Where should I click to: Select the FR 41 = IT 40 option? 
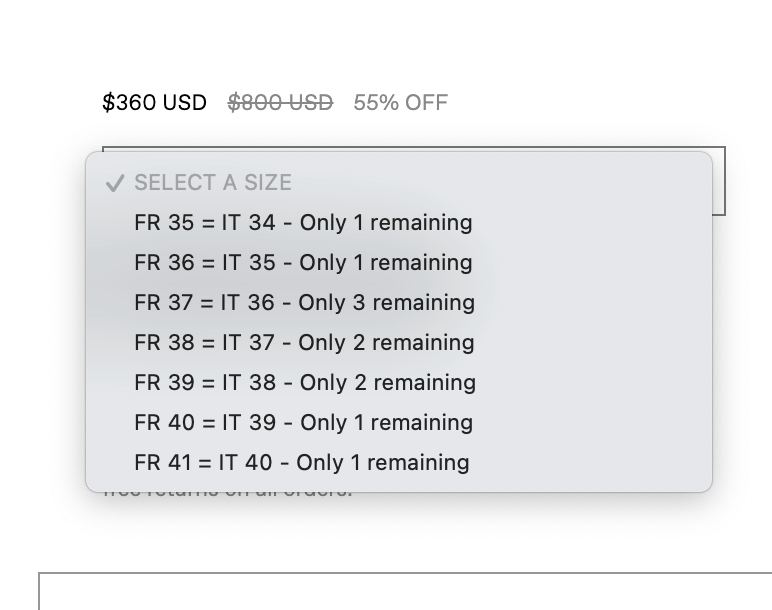click(301, 462)
